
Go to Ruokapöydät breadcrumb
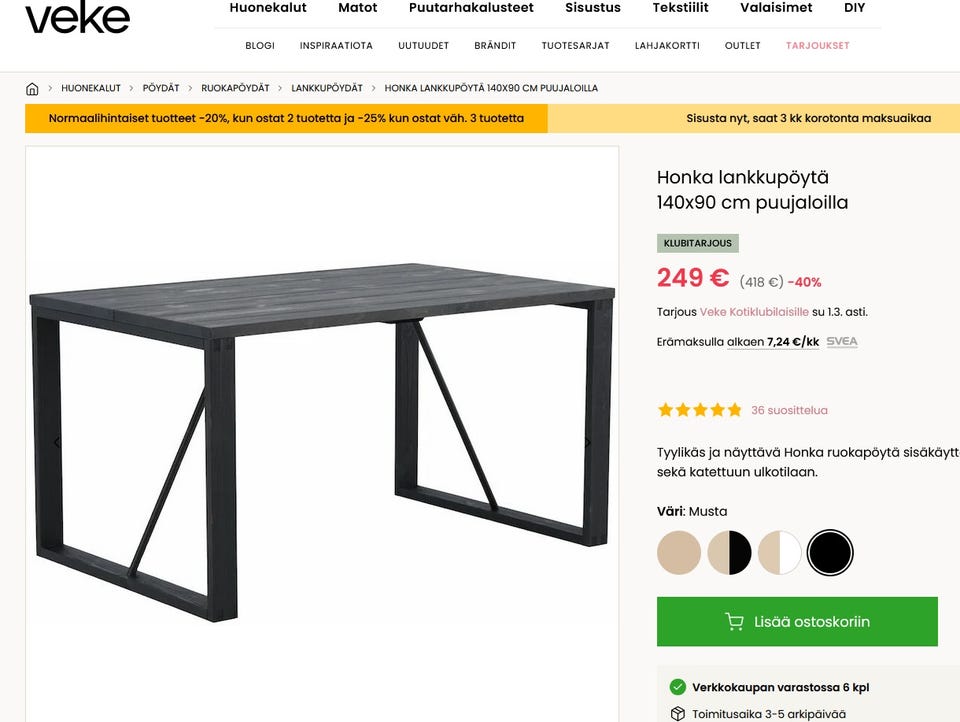click(x=235, y=88)
